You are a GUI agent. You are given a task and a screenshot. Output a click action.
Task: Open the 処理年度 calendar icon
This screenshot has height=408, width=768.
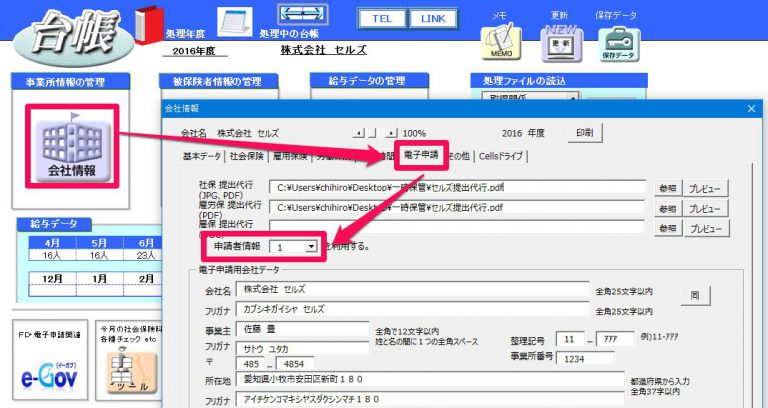(235, 22)
